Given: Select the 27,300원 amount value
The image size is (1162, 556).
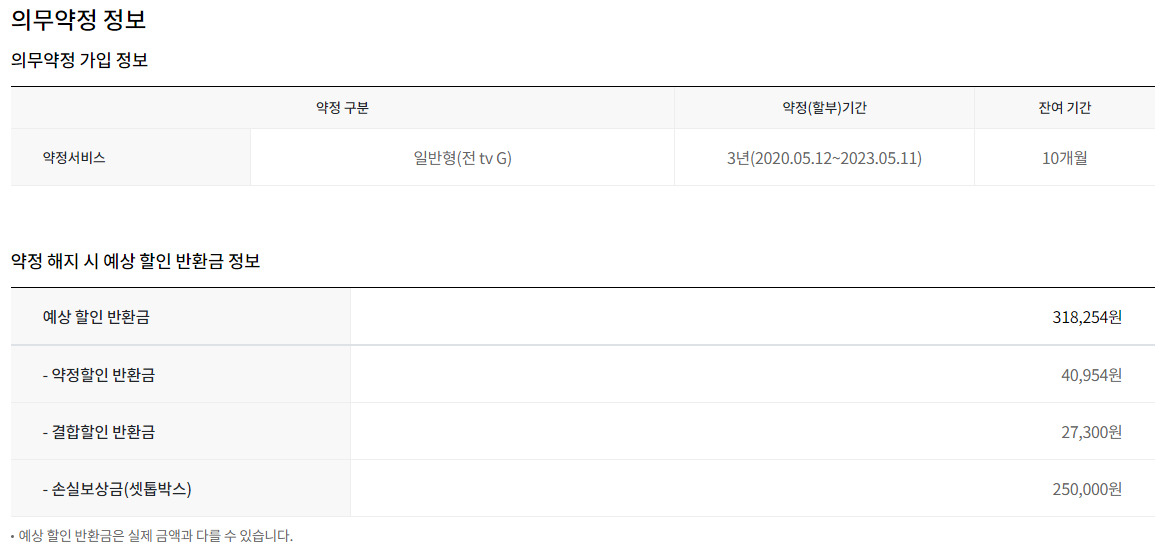Looking at the screenshot, I should 1091,432.
